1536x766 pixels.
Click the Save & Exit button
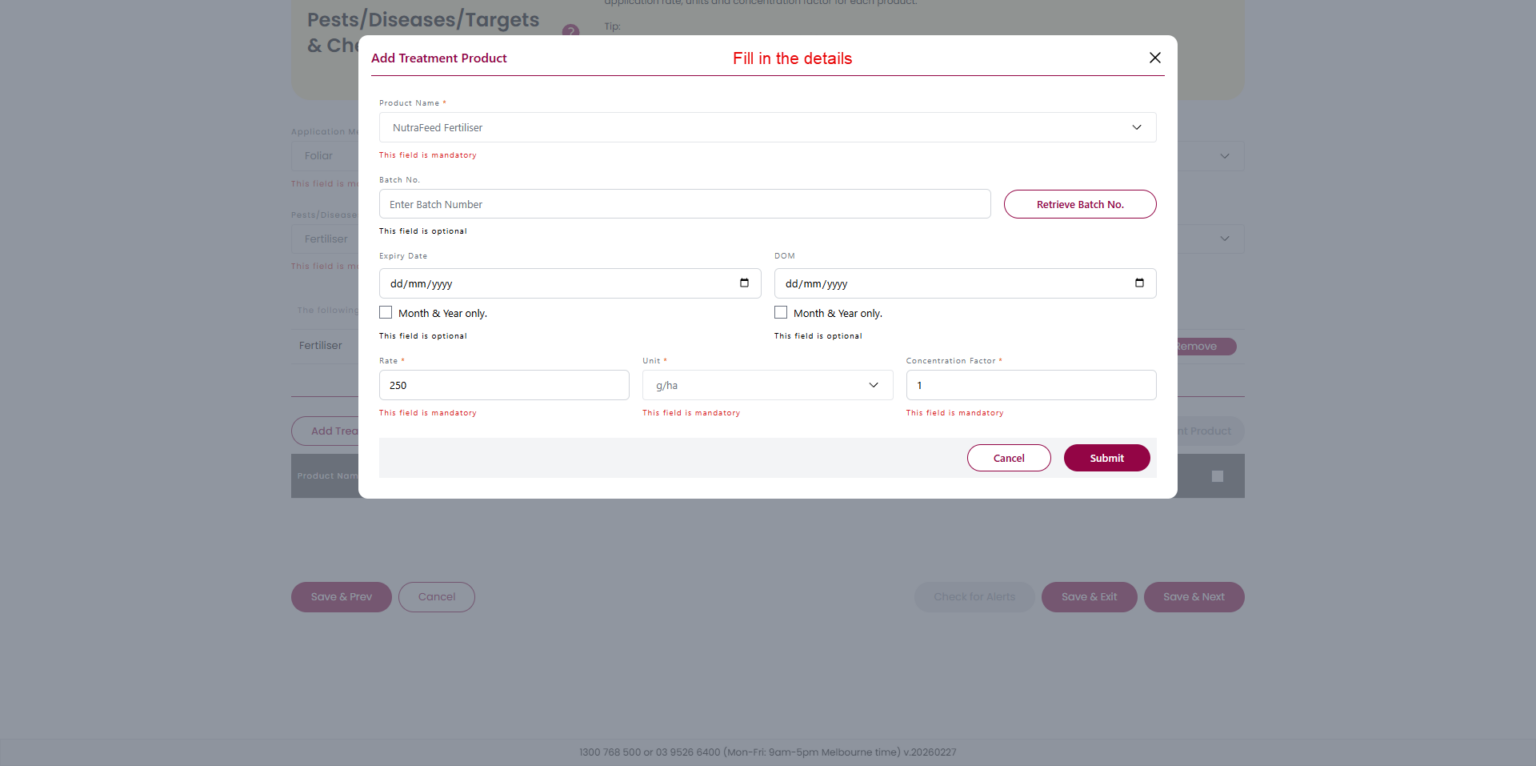click(x=1089, y=597)
